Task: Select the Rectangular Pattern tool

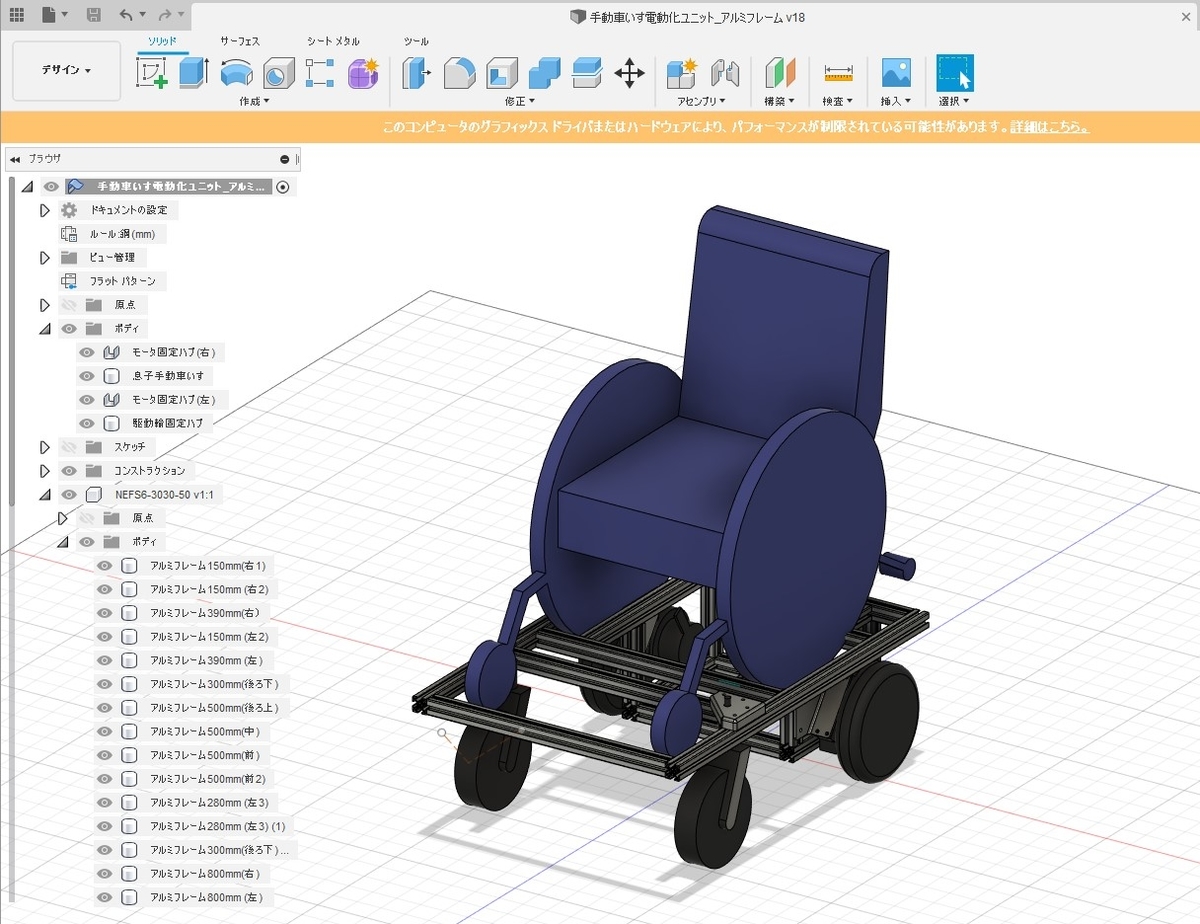Action: (320, 73)
